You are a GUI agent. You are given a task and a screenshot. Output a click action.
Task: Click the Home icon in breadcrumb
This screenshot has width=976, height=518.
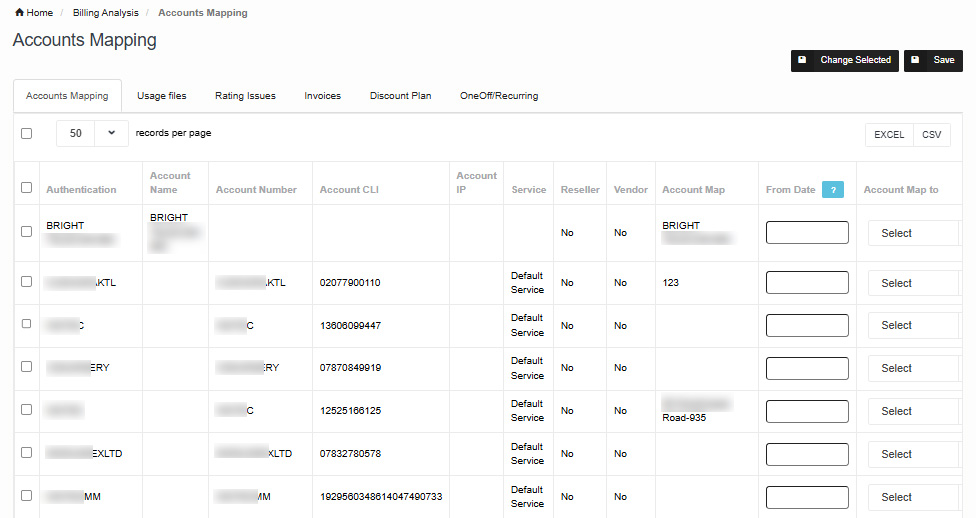[x=19, y=13]
